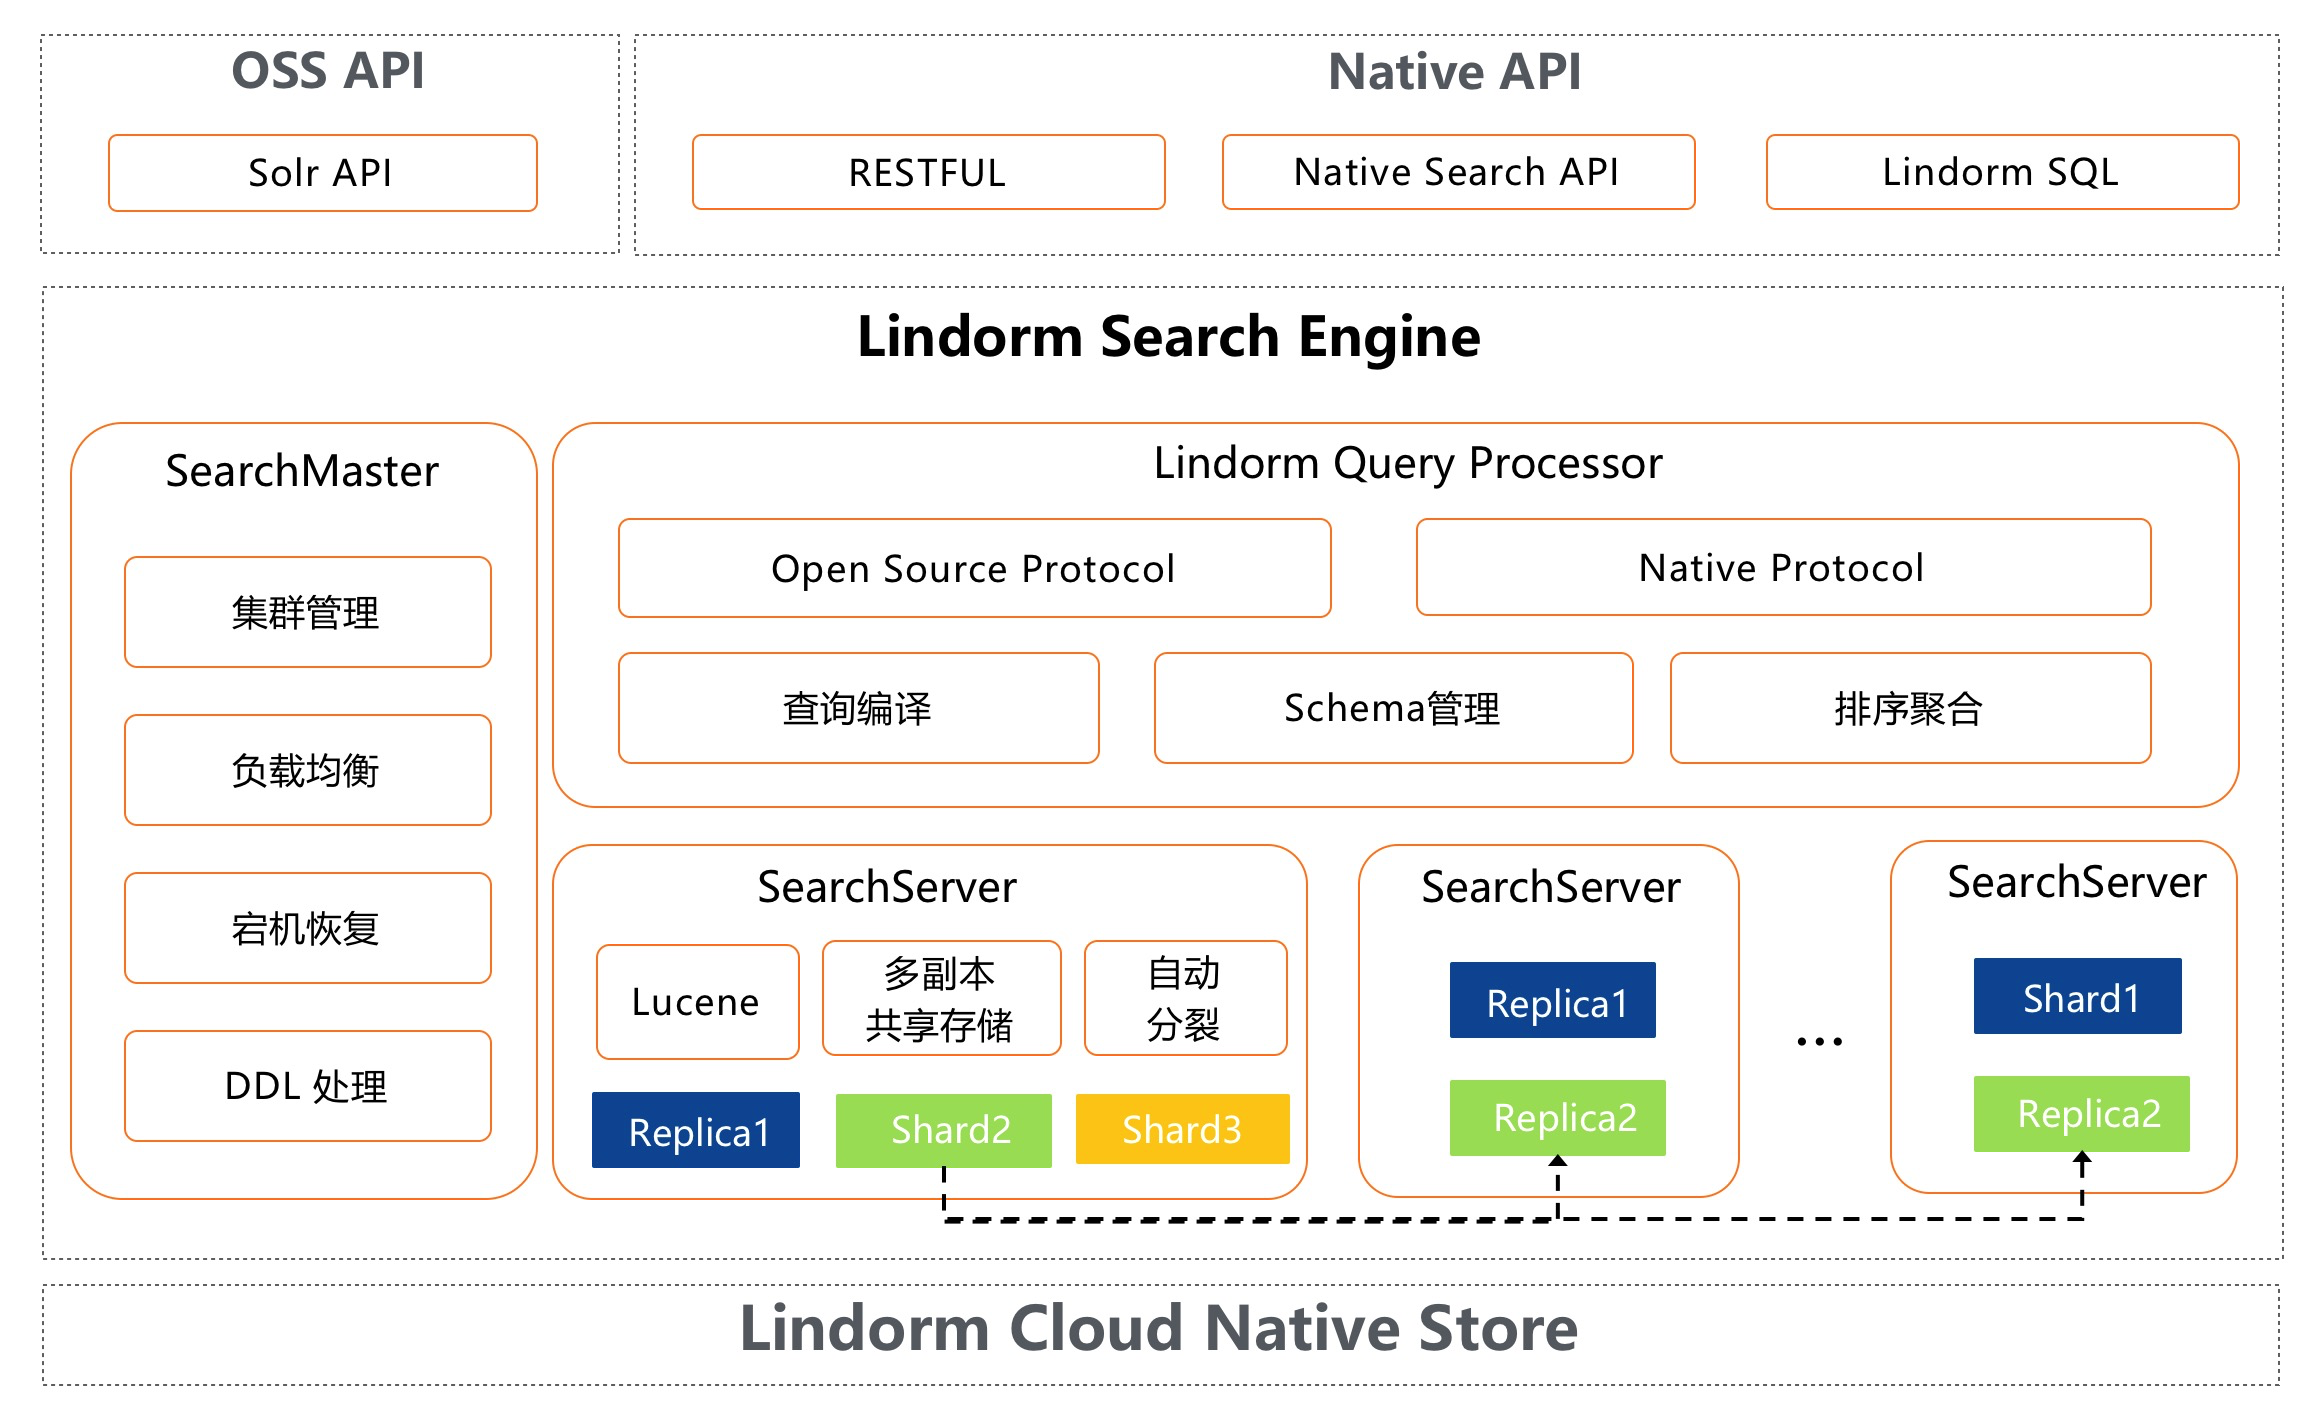Click the Schema管理 box
This screenshot has width=2324, height=1416.
pyautogui.click(x=1393, y=708)
